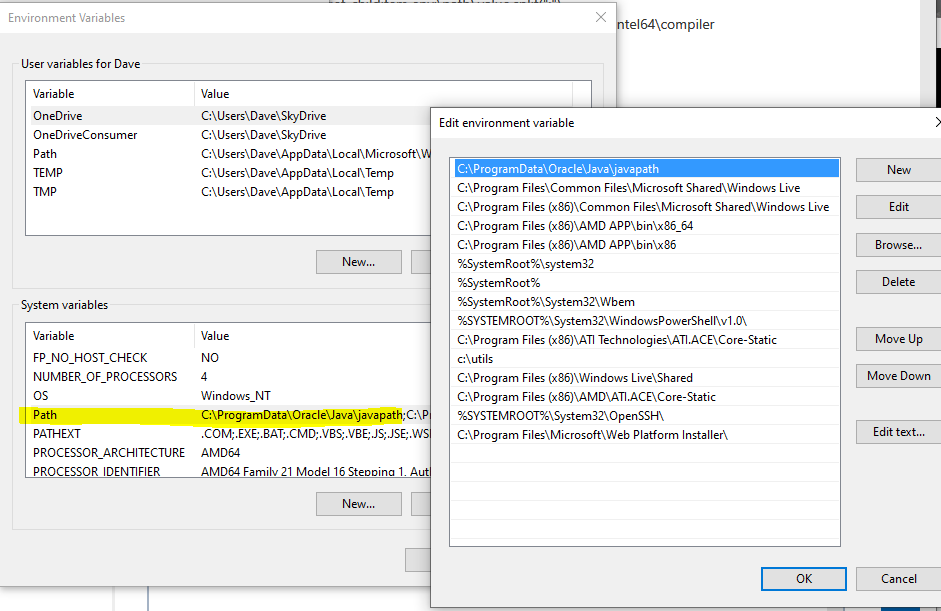Select the OneDriveConsumer user variable name
The width and height of the screenshot is (941, 611).
tap(85, 135)
